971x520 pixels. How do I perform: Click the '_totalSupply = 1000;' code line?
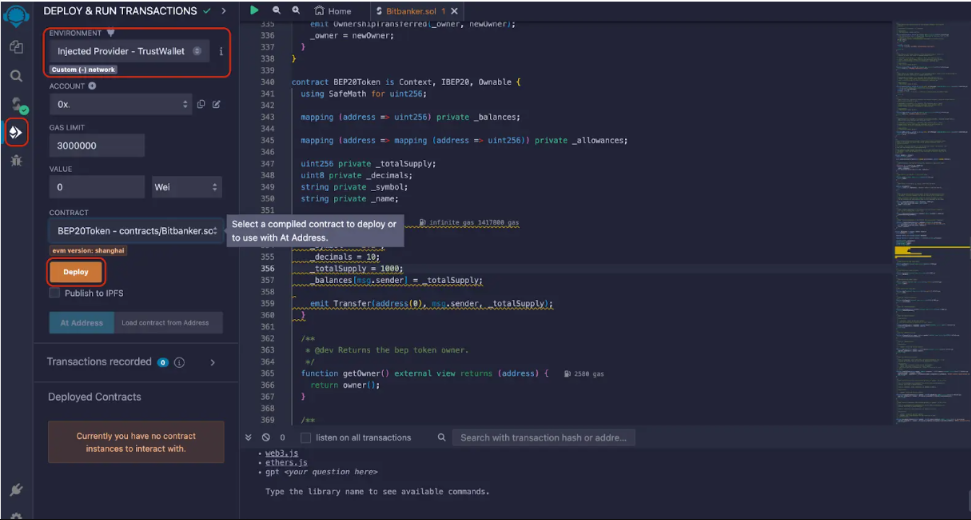click(x=357, y=269)
